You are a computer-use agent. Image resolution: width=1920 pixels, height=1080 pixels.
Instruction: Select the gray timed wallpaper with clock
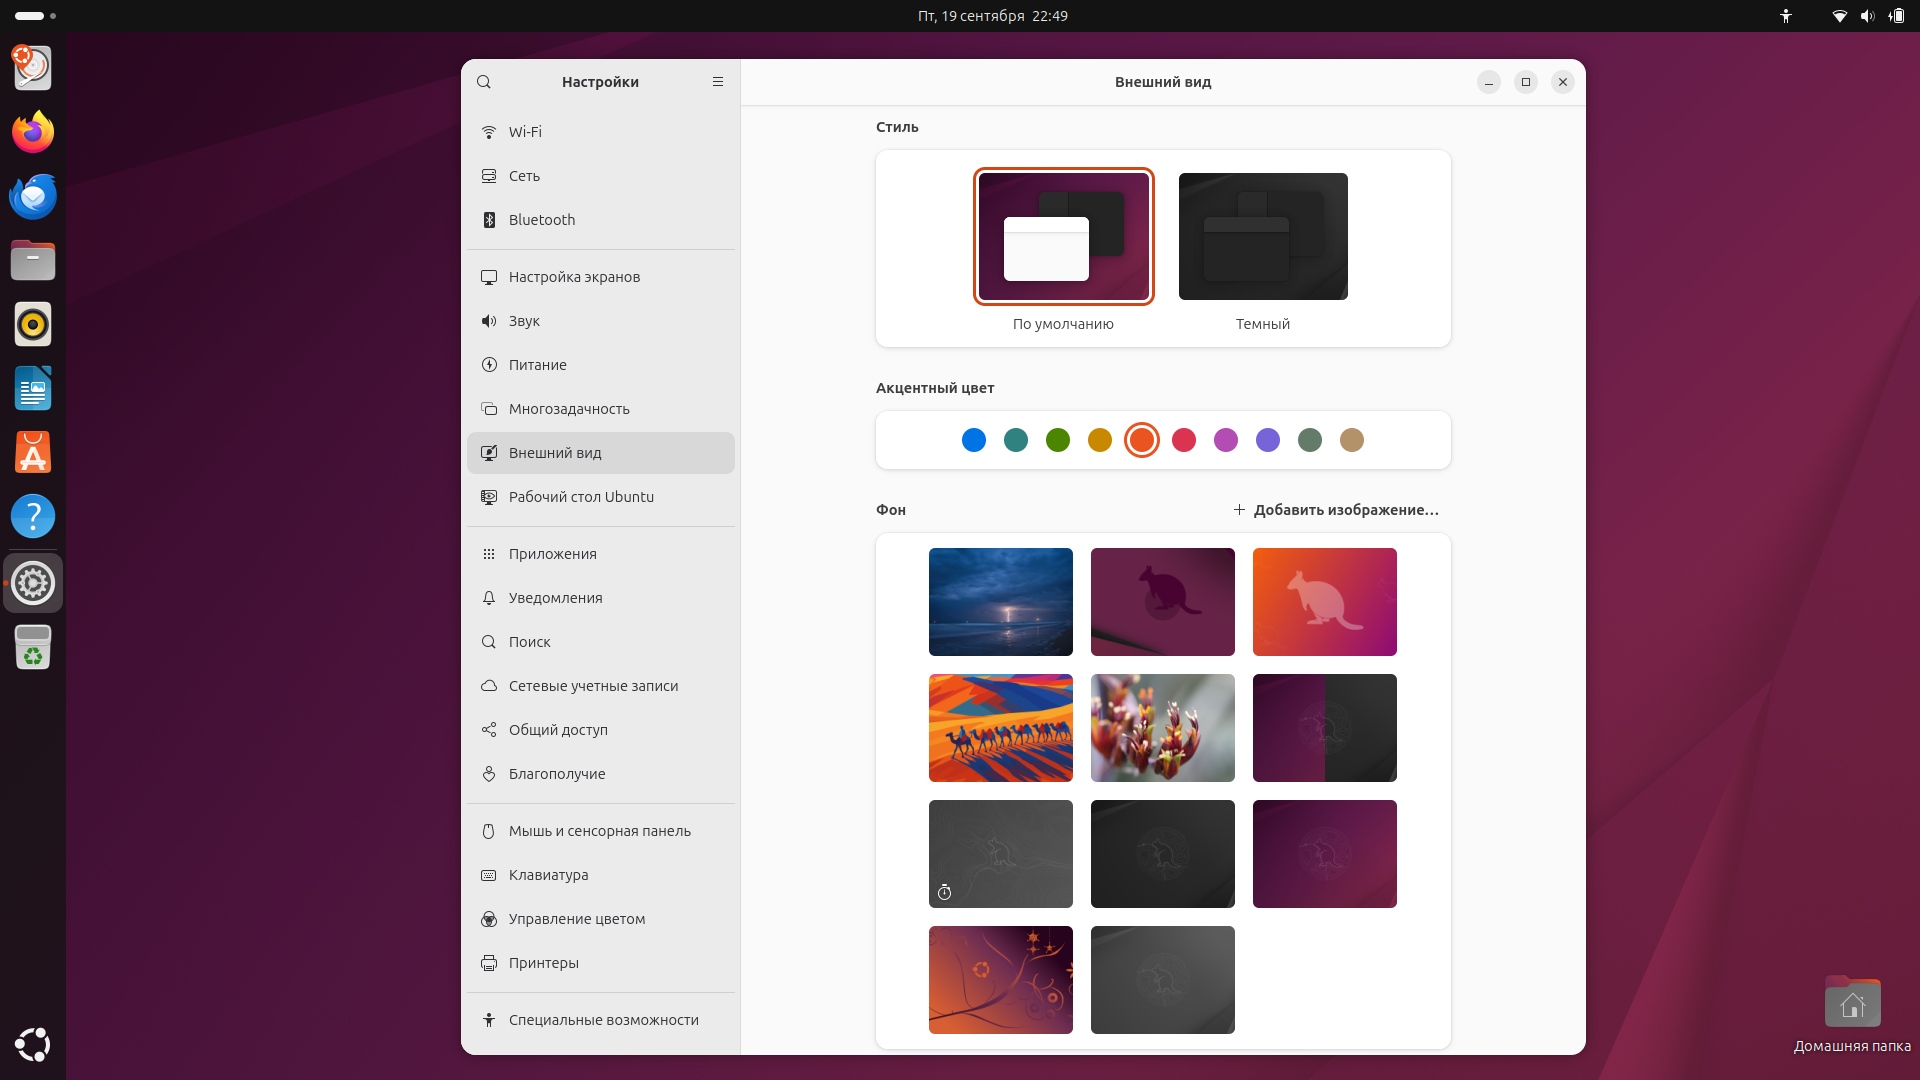tap(1001, 854)
